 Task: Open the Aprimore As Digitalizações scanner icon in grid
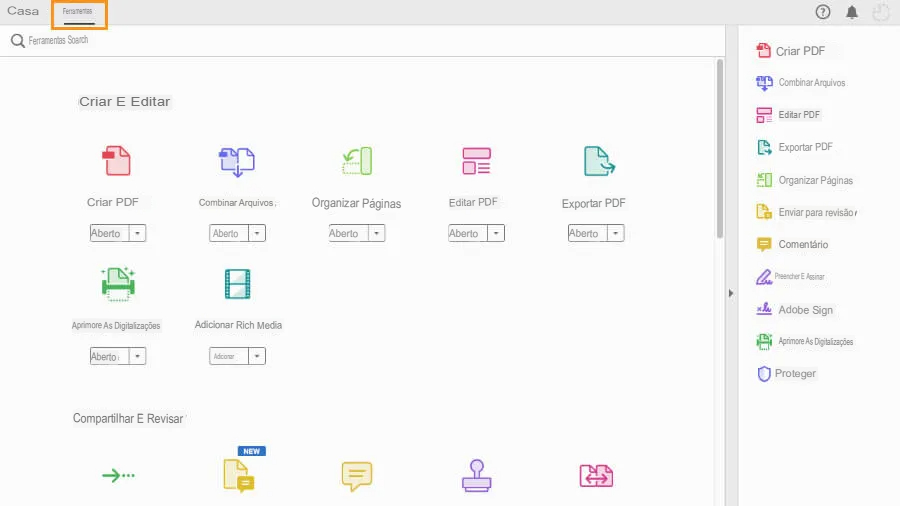(x=118, y=284)
